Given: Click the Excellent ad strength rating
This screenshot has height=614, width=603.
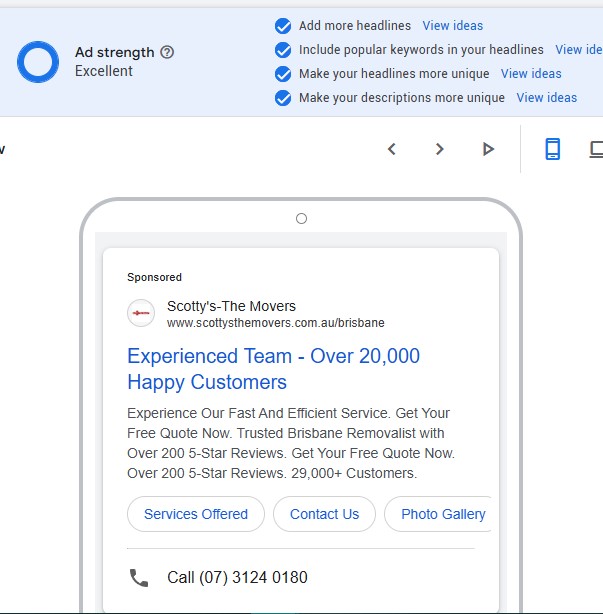Looking at the screenshot, I should coord(104,71).
